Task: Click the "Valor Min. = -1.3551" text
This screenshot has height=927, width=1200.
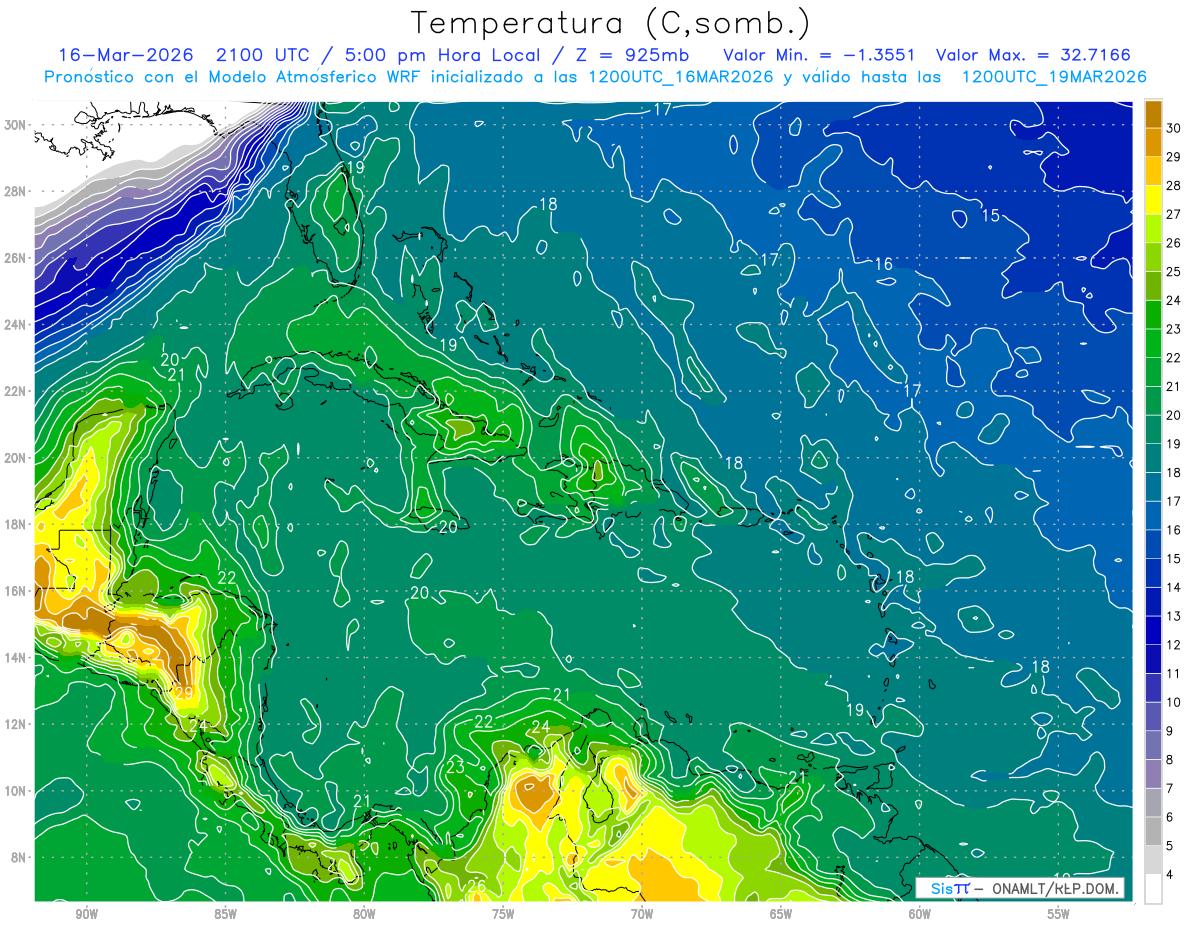Action: pos(819,55)
